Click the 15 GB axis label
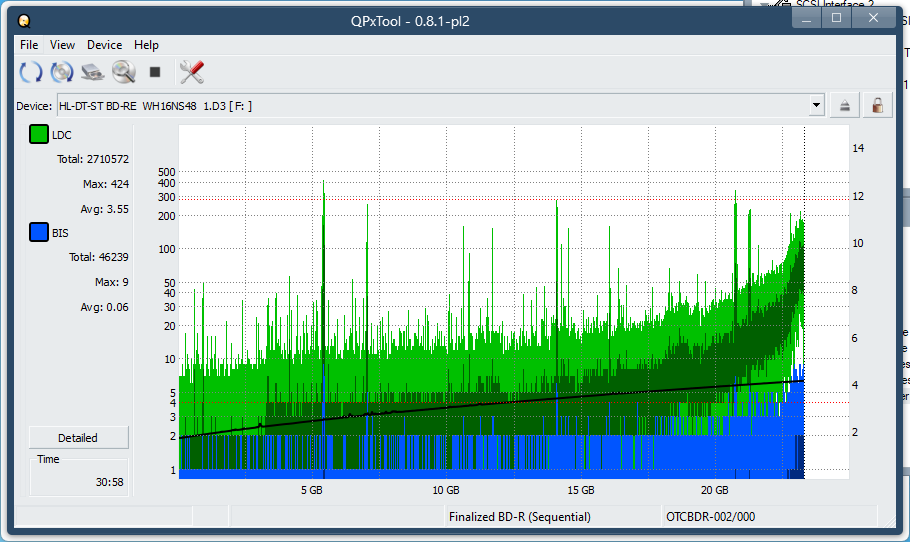Viewport: 910px width, 542px height. coord(580,490)
